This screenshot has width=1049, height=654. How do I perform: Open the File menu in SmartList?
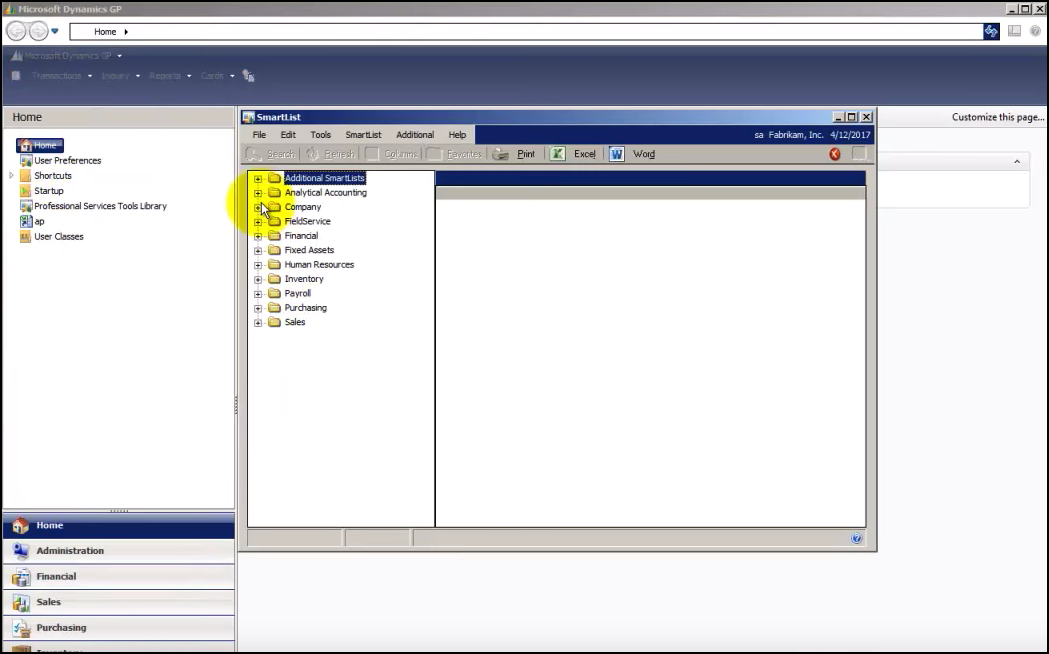(259, 135)
